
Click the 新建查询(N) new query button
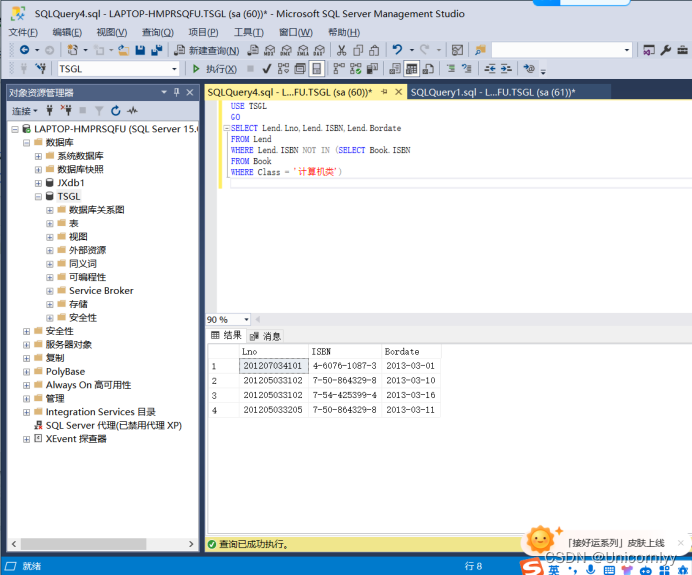point(207,50)
